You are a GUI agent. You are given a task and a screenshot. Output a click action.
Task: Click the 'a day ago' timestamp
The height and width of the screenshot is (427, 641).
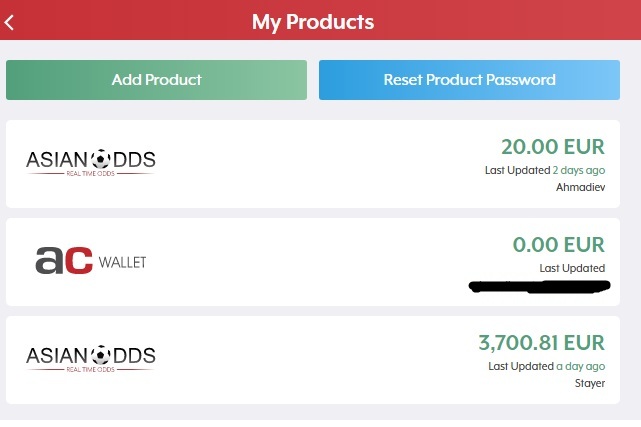pyautogui.click(x=580, y=367)
